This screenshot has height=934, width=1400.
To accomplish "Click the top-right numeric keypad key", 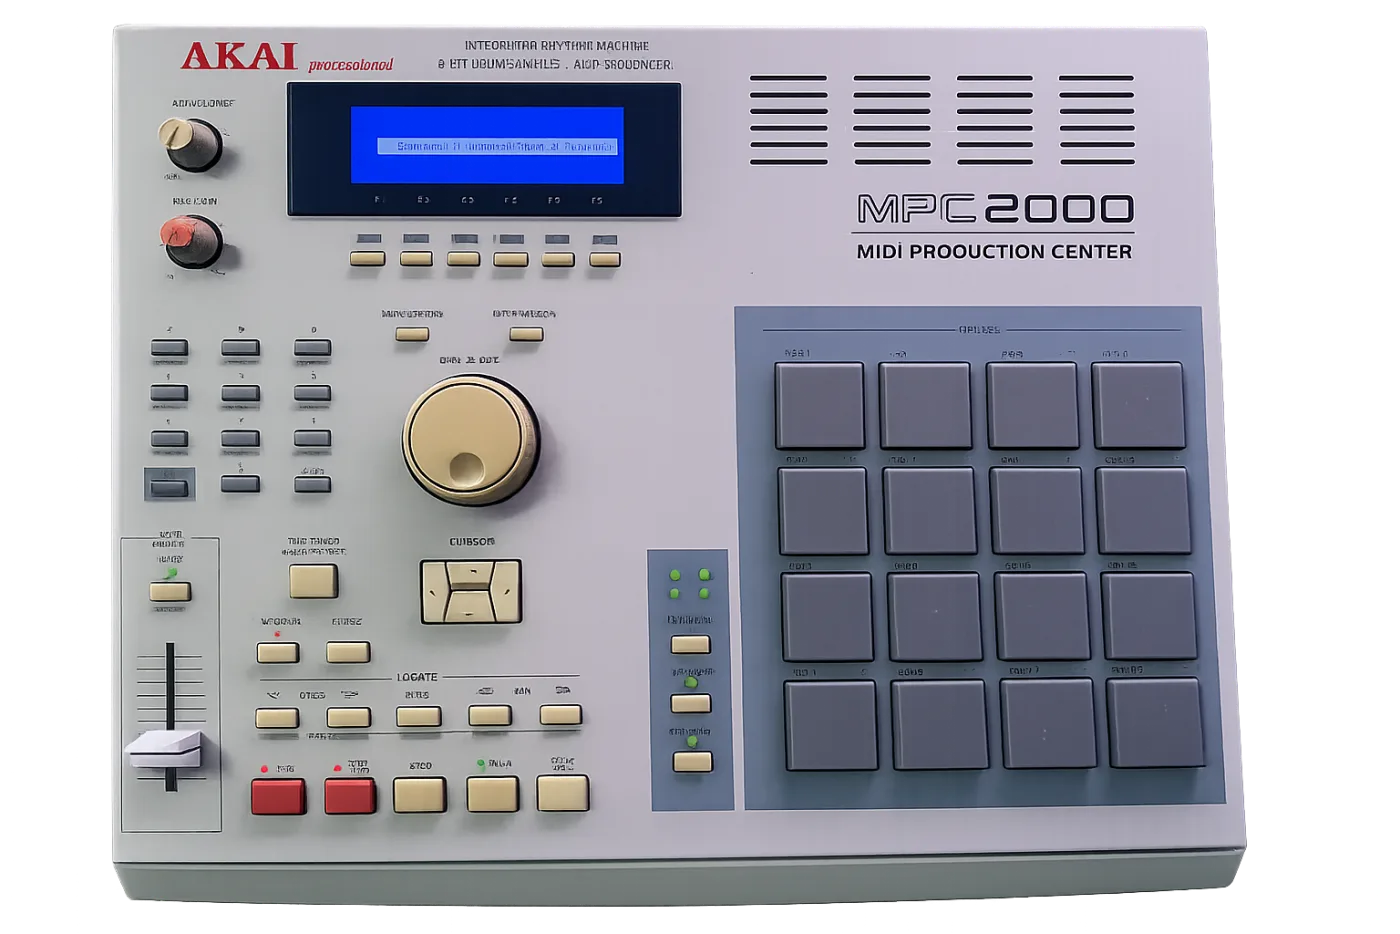I will click(312, 348).
